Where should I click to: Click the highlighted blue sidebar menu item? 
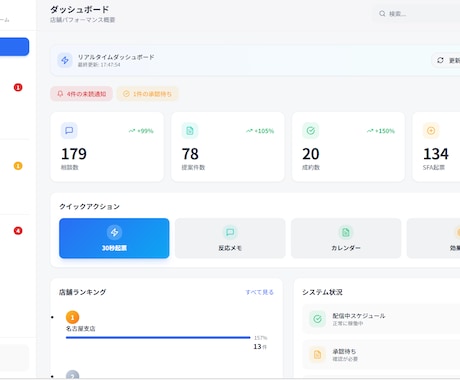[x=14, y=47]
